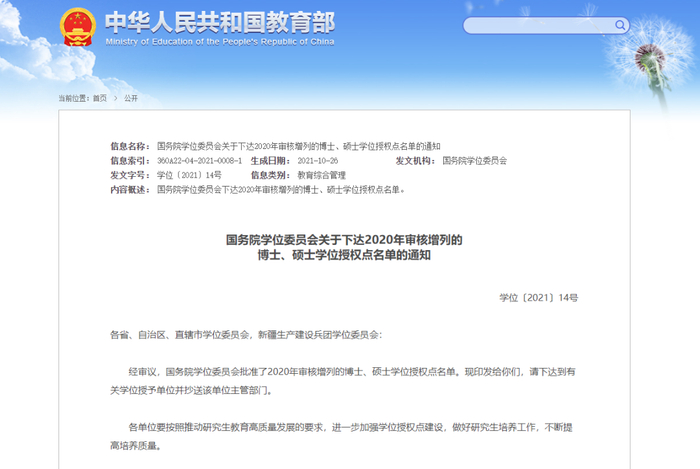Click the Ministry of Education English subtitle
The height and width of the screenshot is (469, 700).
tap(220, 42)
